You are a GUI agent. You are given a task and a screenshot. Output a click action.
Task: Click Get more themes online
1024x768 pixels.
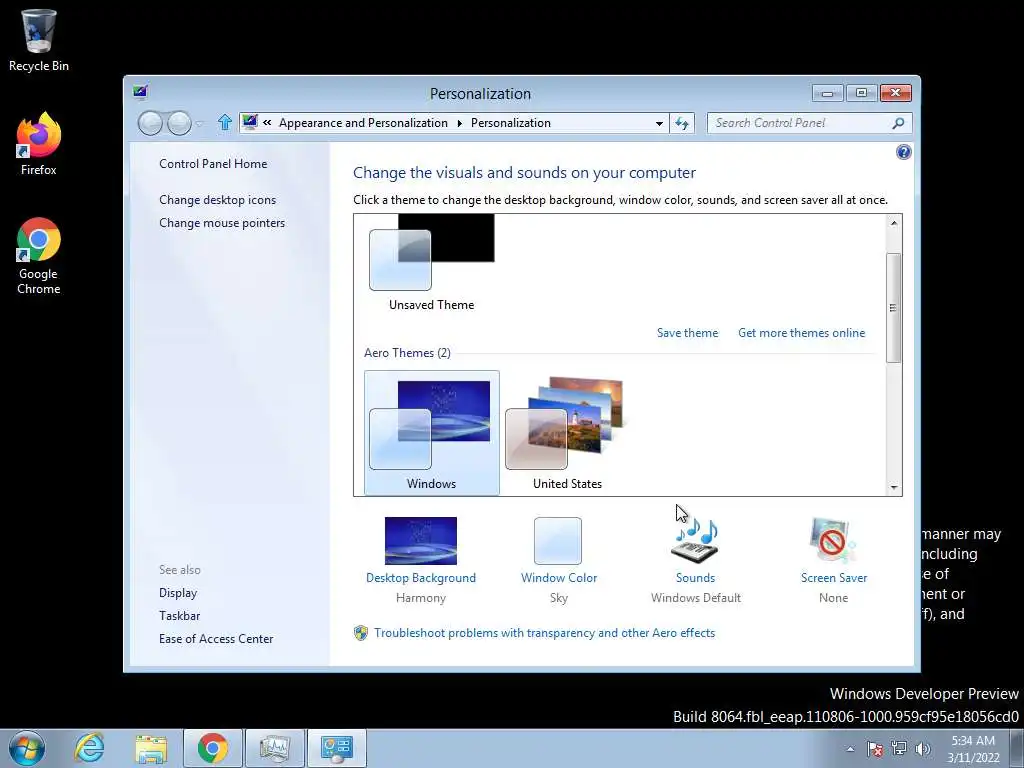[801, 333]
